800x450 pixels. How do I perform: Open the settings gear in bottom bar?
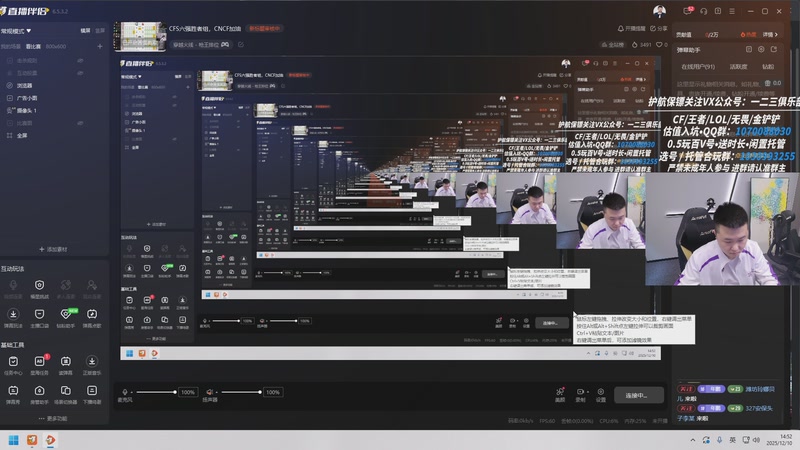601,392
